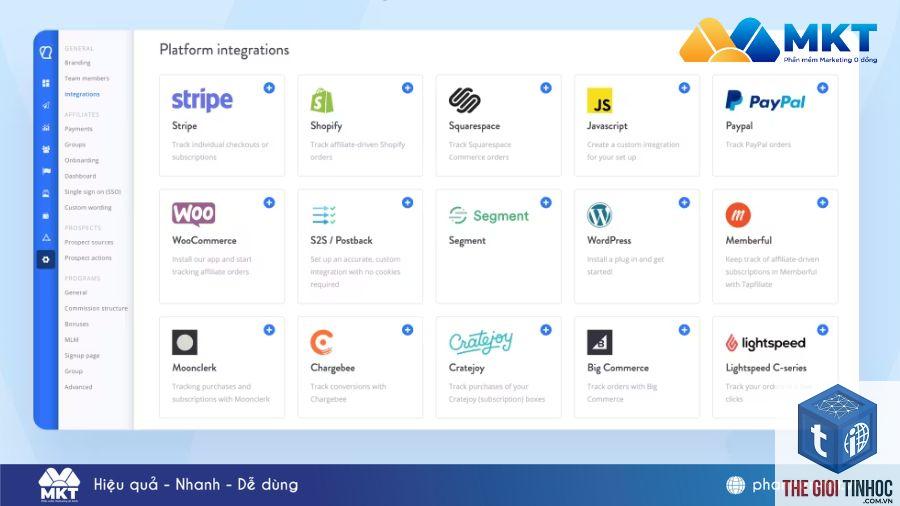The width and height of the screenshot is (900, 506).
Task: Click the plus icon on WordPress card
Action: (x=684, y=203)
